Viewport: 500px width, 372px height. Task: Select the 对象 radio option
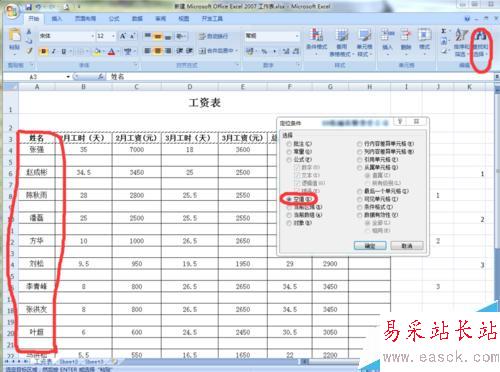289,223
